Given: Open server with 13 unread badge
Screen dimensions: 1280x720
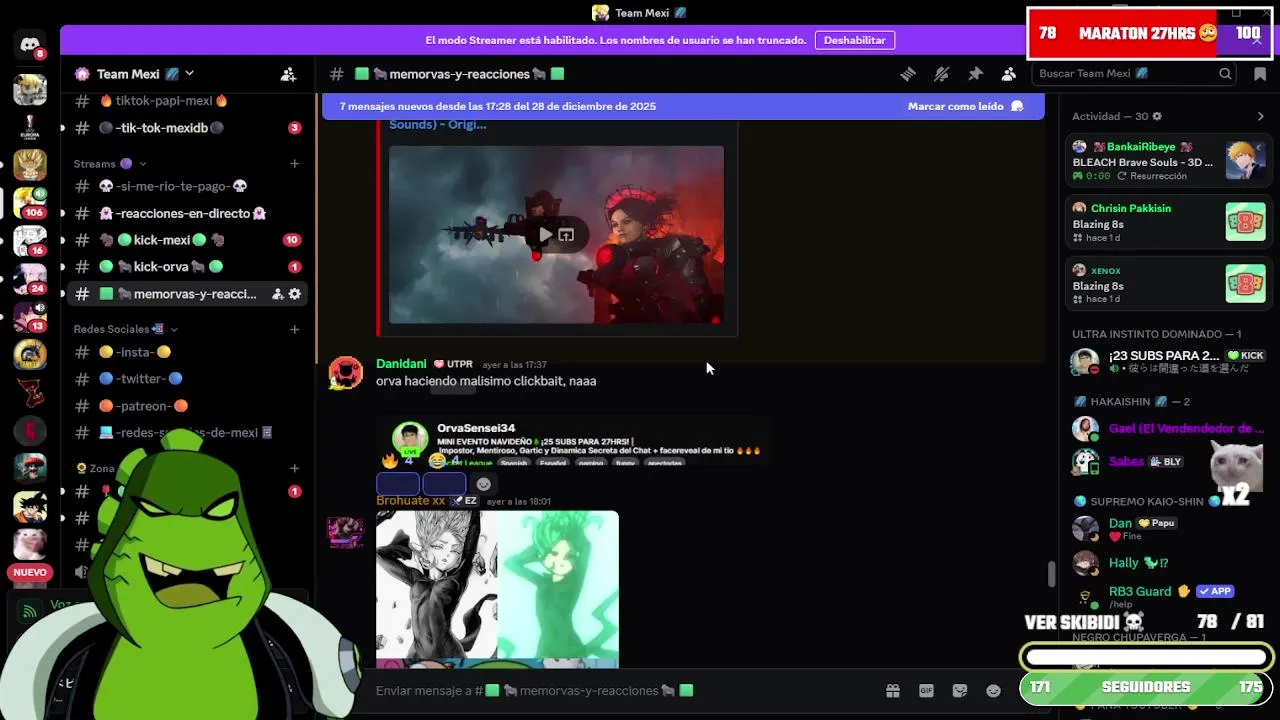Looking at the screenshot, I should tap(30, 317).
